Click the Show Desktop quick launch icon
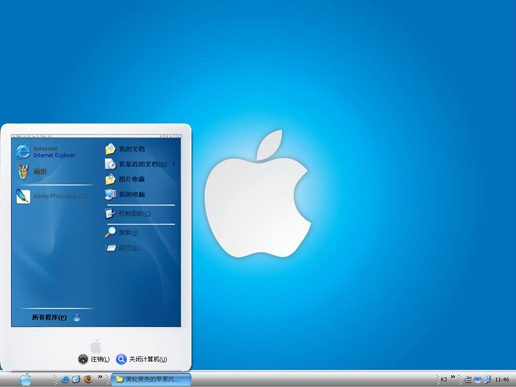The width and height of the screenshot is (516, 387). [x=76, y=379]
